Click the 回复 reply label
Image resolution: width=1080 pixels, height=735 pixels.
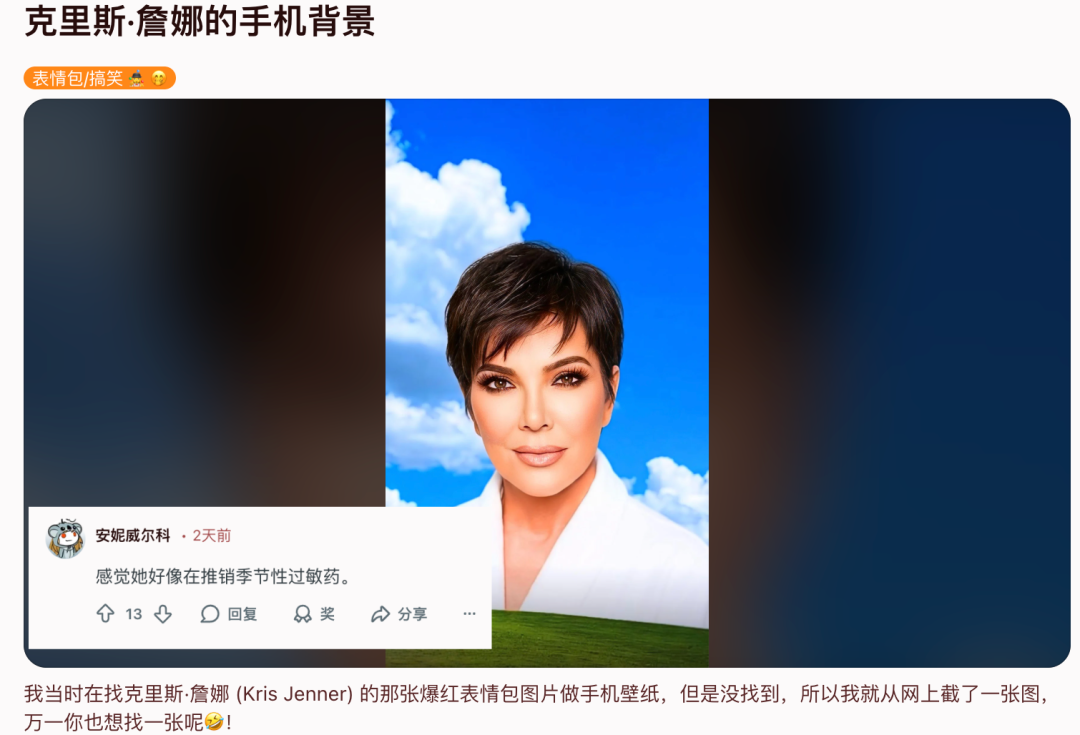[242, 614]
